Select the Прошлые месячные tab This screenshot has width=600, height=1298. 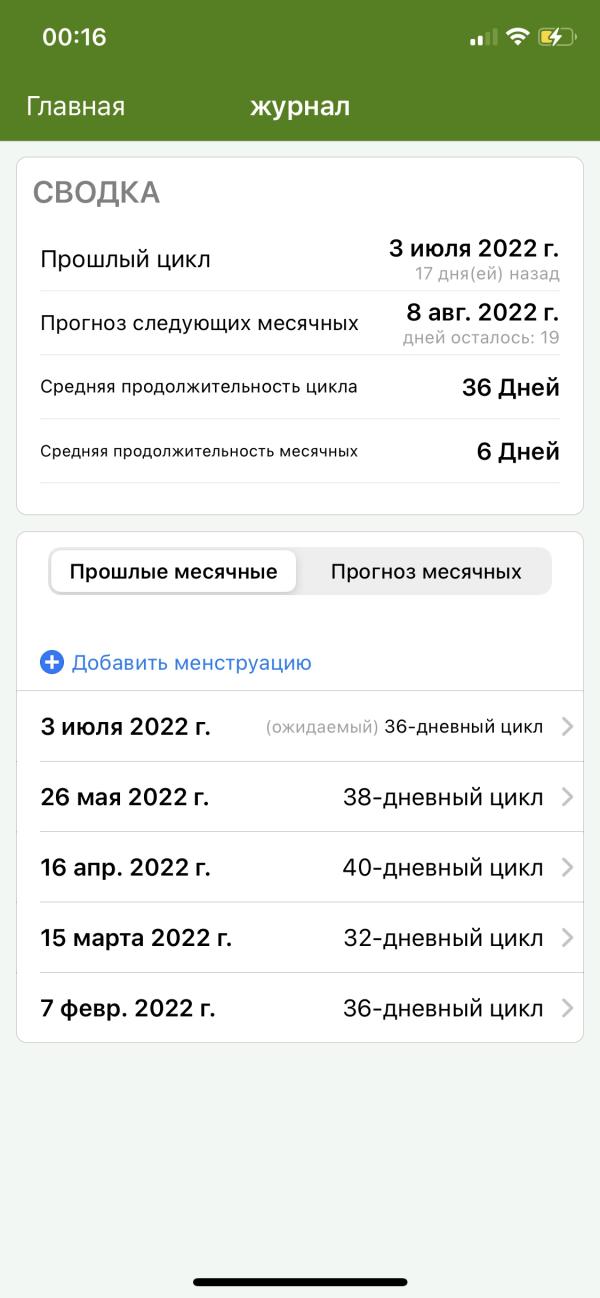coord(173,571)
